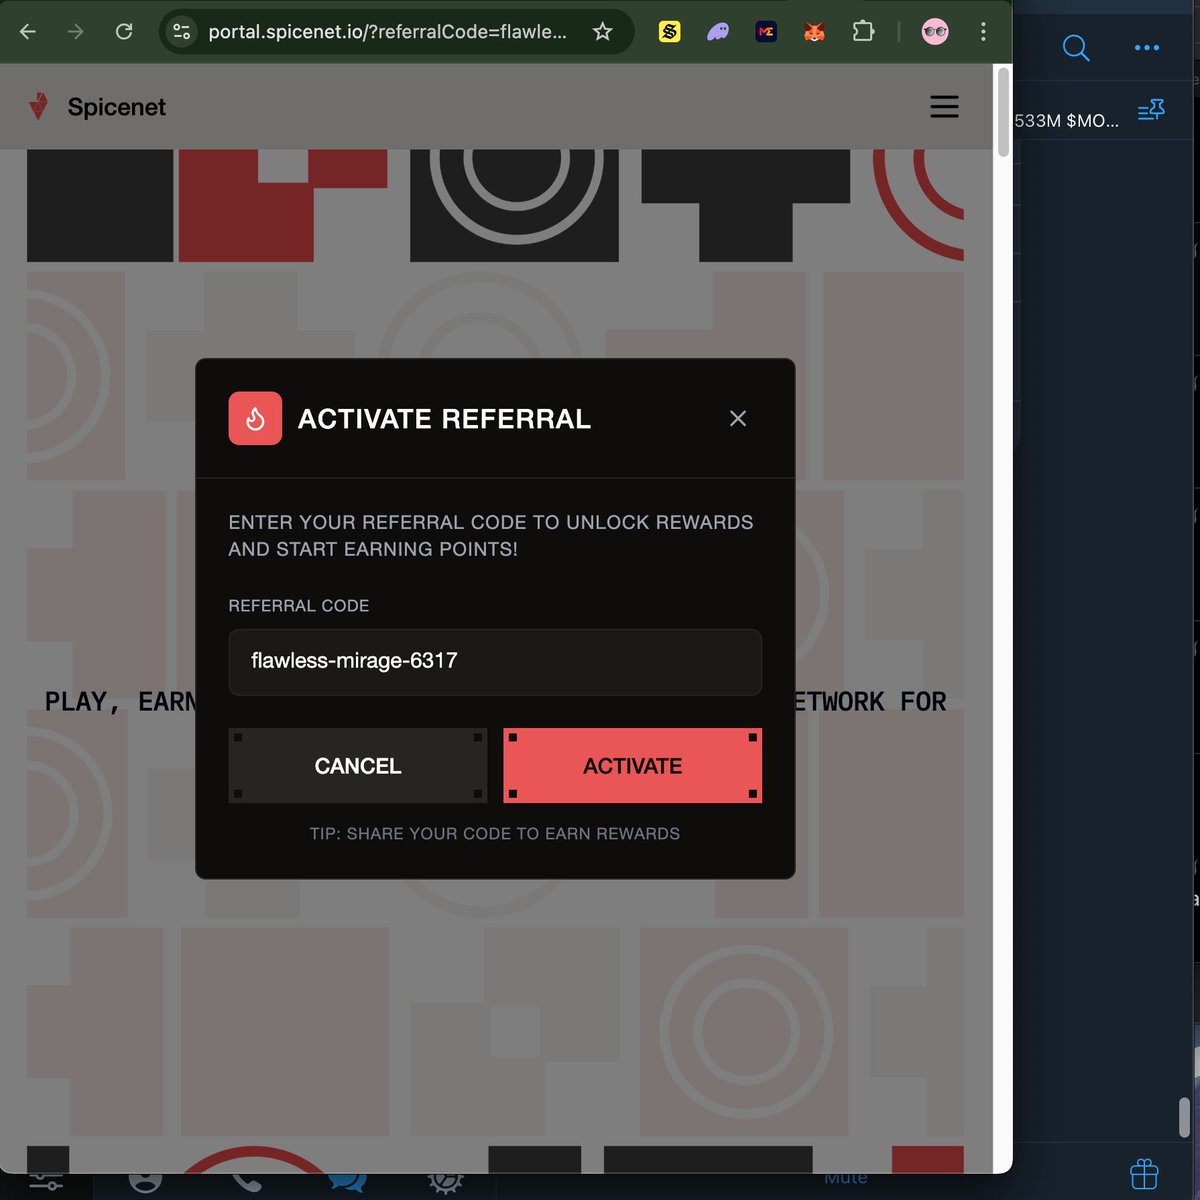Bookmark this page with the star icon

coord(602,32)
